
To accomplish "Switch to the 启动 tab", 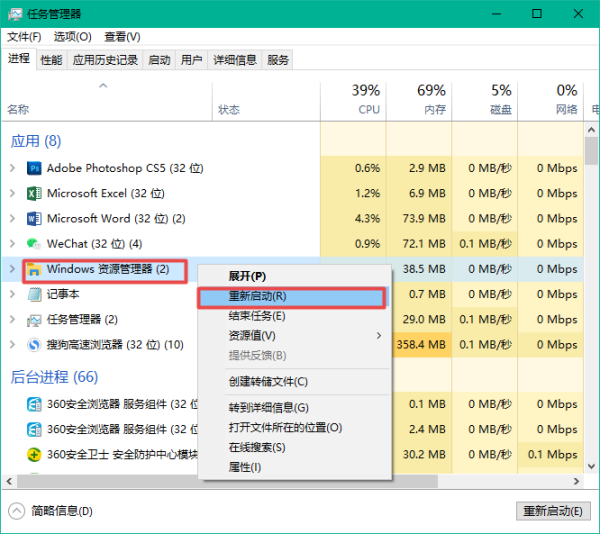I will pyautogui.click(x=159, y=60).
